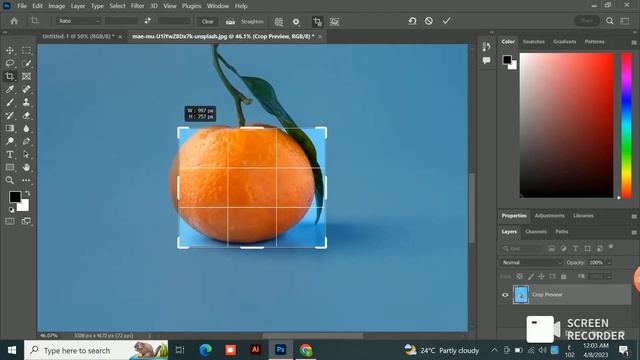Open the Image menu
This screenshot has height=360, width=640.
56,6
